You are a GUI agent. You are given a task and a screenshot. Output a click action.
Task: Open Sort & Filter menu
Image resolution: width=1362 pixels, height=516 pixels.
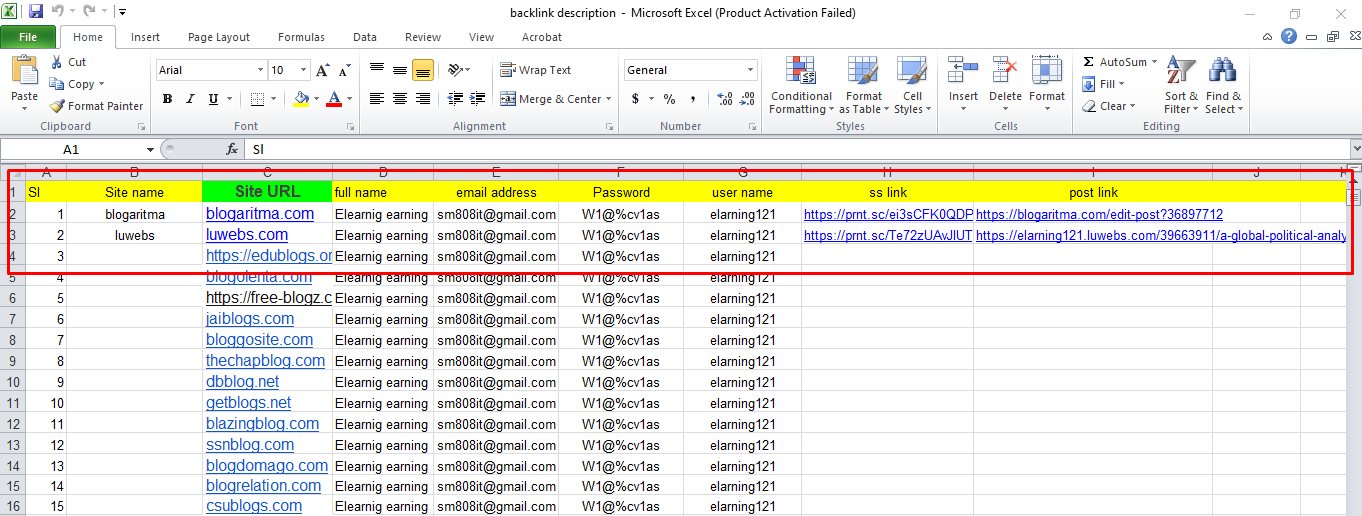[1181, 86]
